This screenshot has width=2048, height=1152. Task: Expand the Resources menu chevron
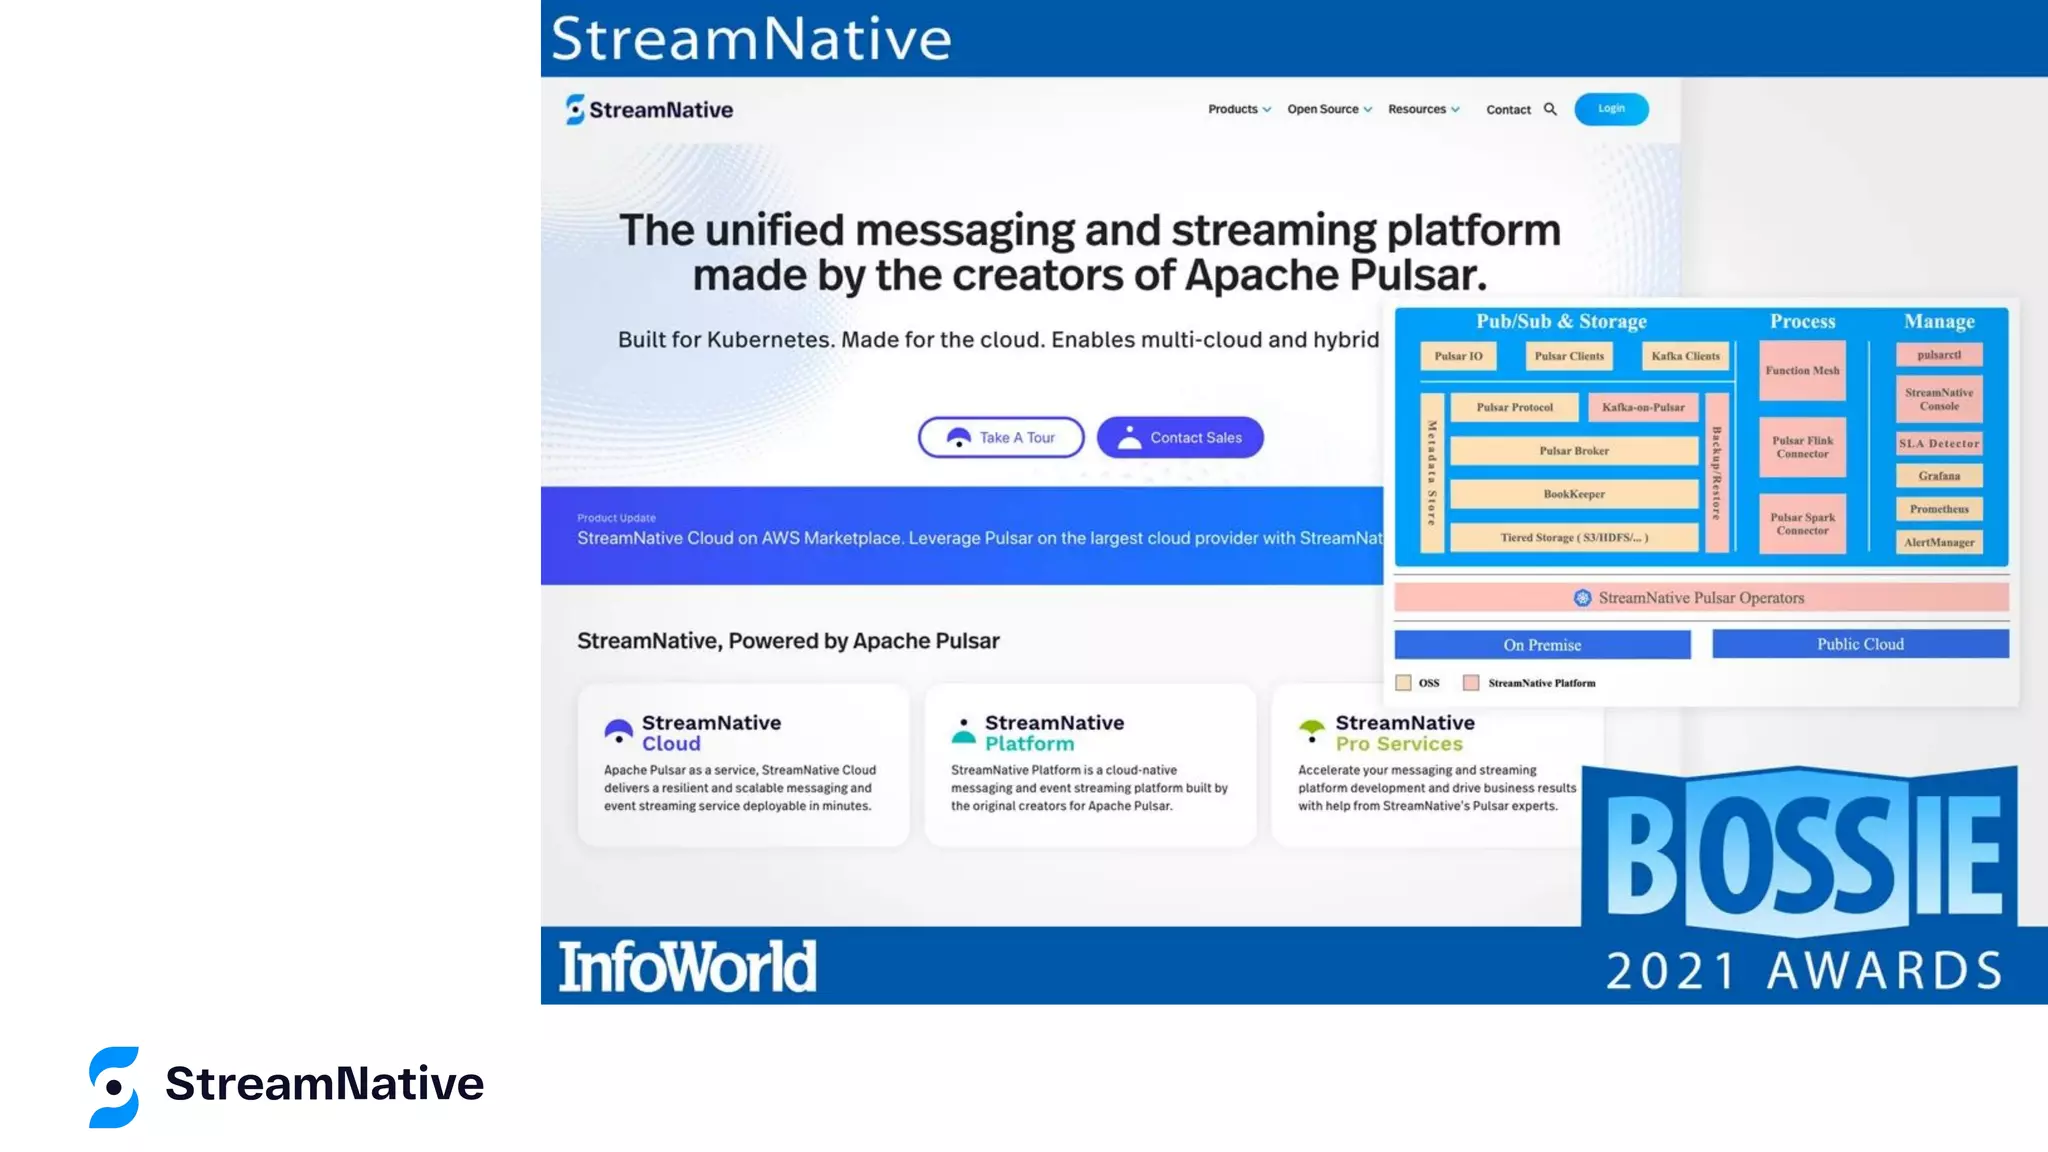pos(1455,110)
